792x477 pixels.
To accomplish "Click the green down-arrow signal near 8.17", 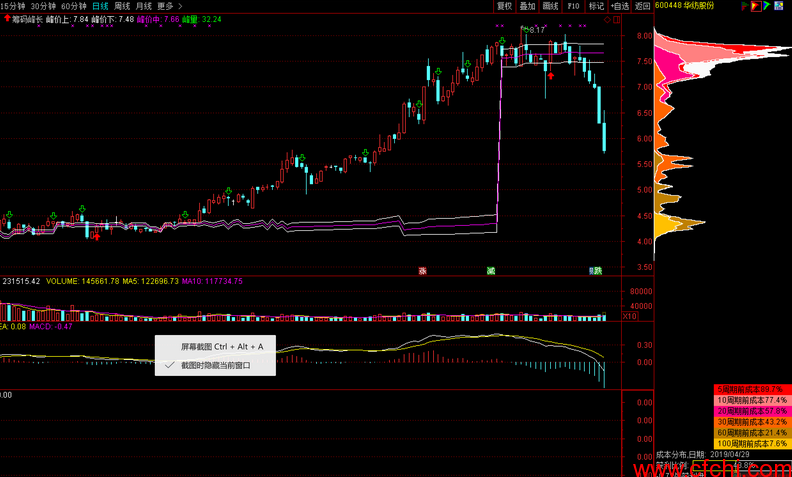I will click(x=526, y=30).
